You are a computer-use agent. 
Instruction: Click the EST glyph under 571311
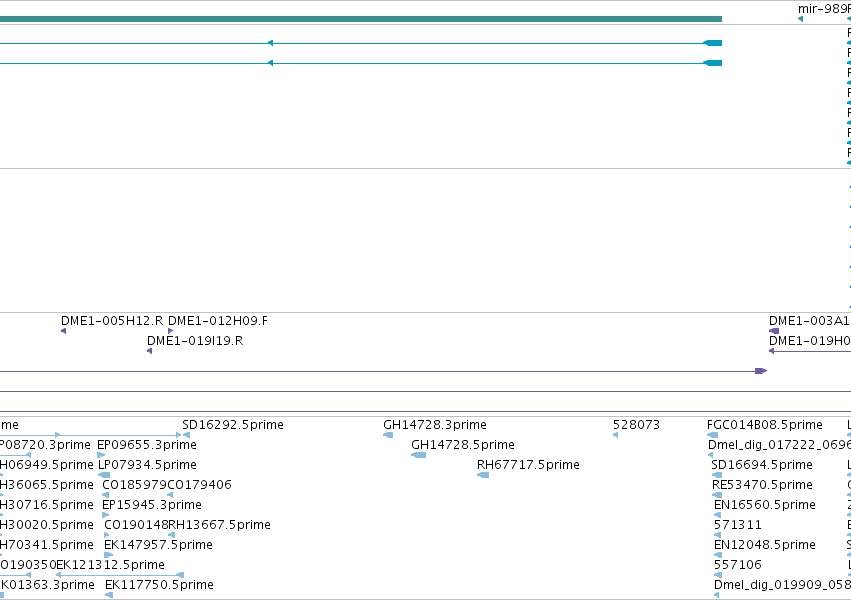point(717,535)
